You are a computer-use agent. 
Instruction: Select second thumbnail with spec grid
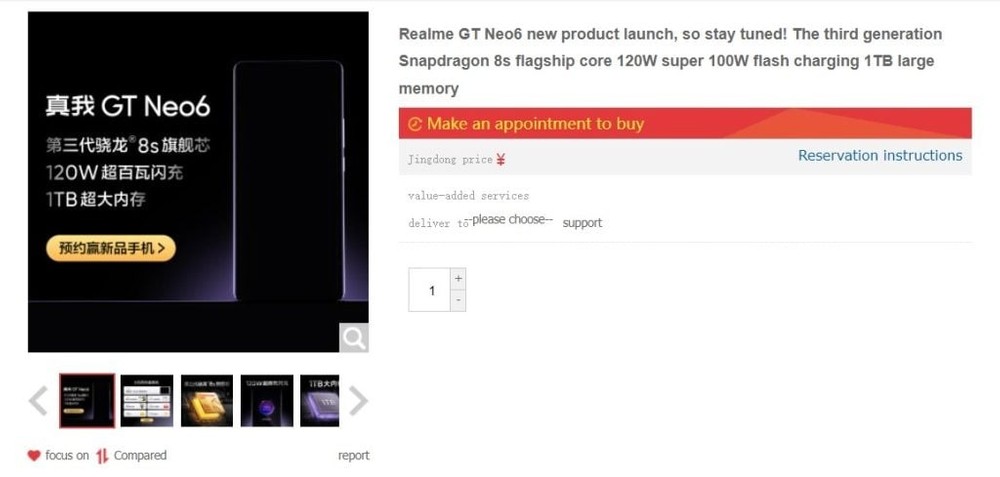tap(147, 400)
